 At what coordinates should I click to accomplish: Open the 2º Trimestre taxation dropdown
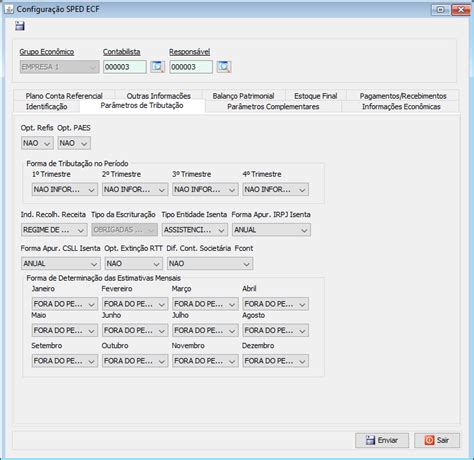(x=135, y=189)
